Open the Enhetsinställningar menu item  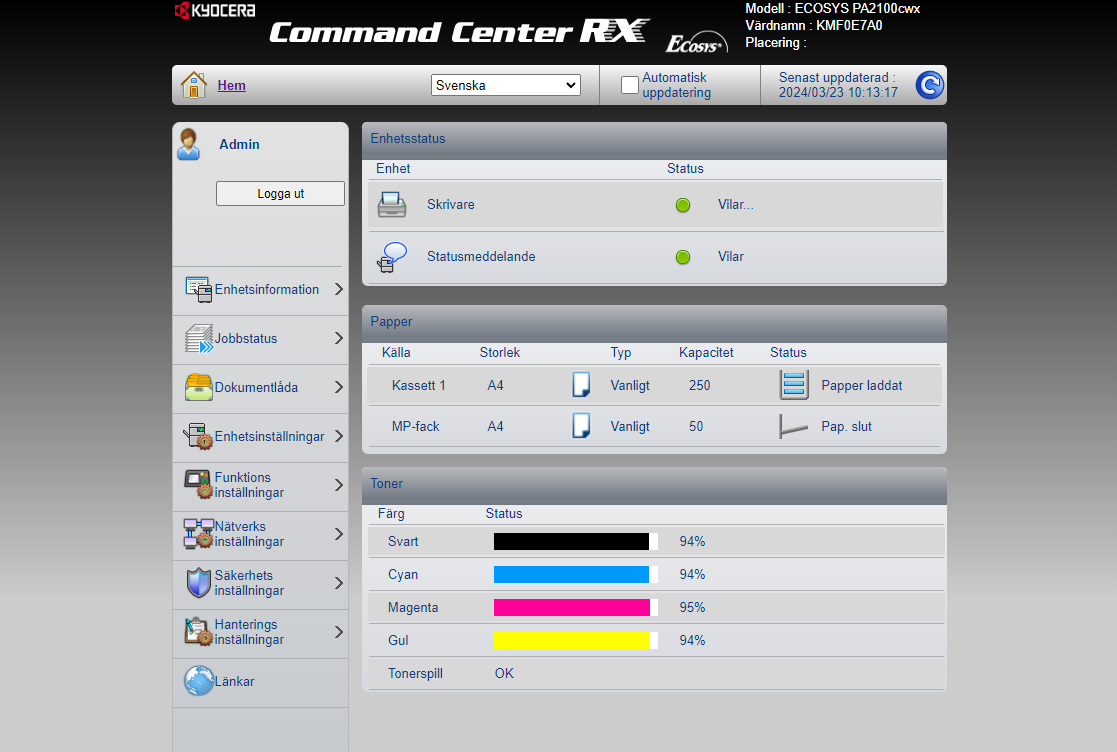(269, 437)
